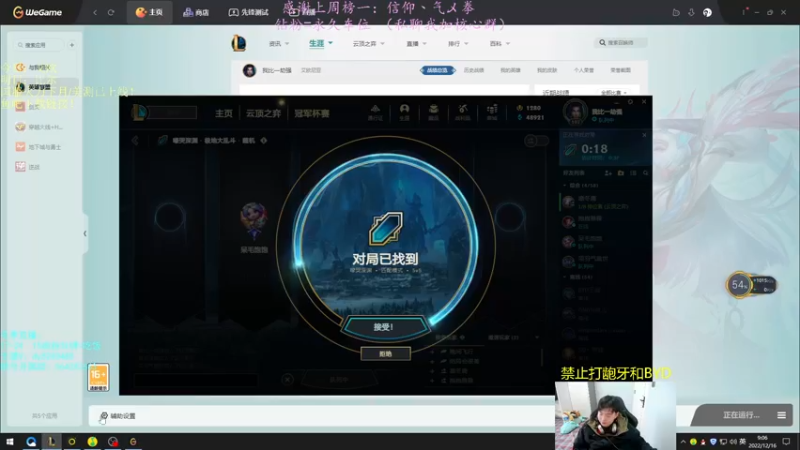This screenshot has height=450, width=800.
Task: Switch to the 我的英雄 tab
Action: click(x=510, y=70)
